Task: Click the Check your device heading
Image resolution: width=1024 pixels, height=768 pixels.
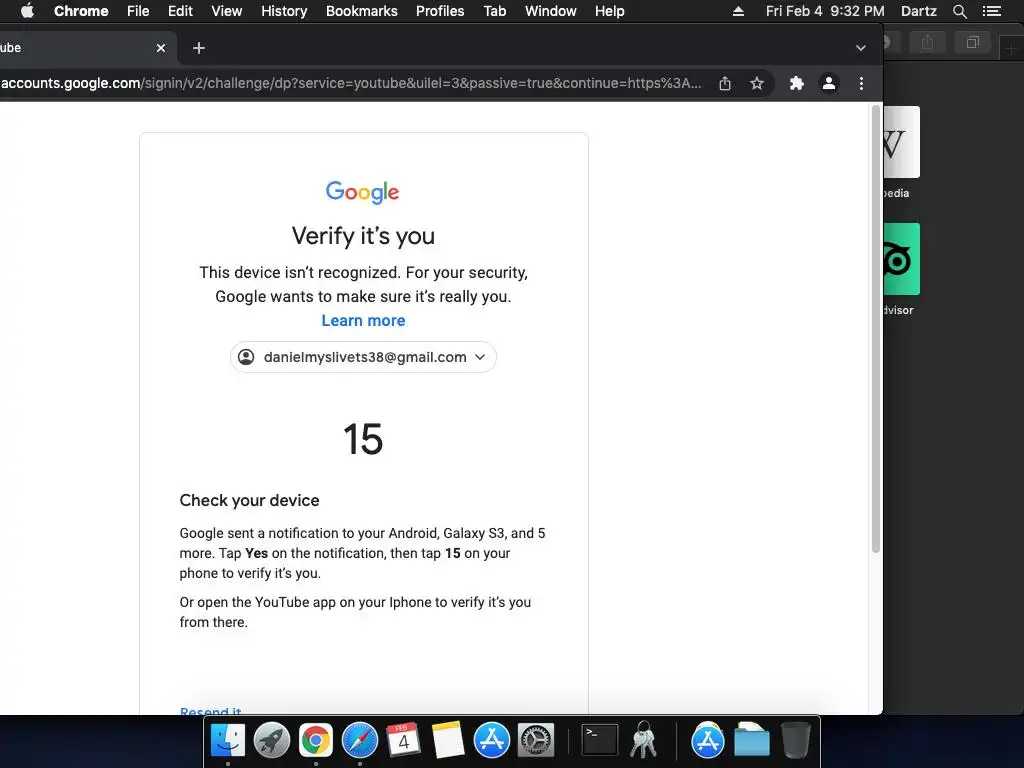Action: (x=249, y=500)
